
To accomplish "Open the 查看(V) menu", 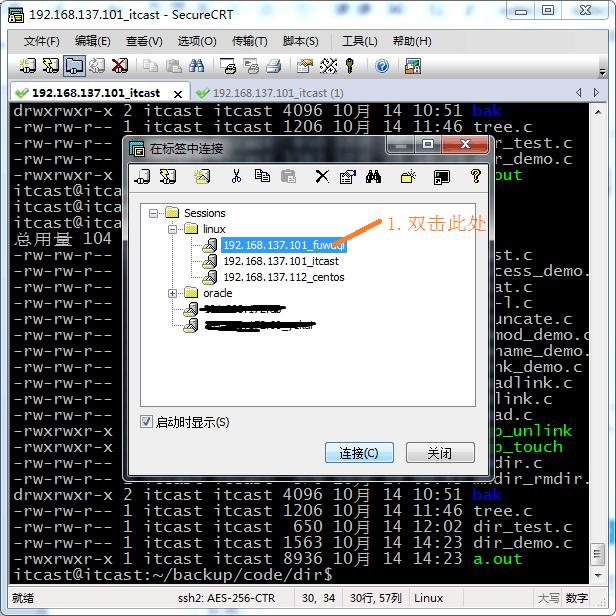I will 144,41.
